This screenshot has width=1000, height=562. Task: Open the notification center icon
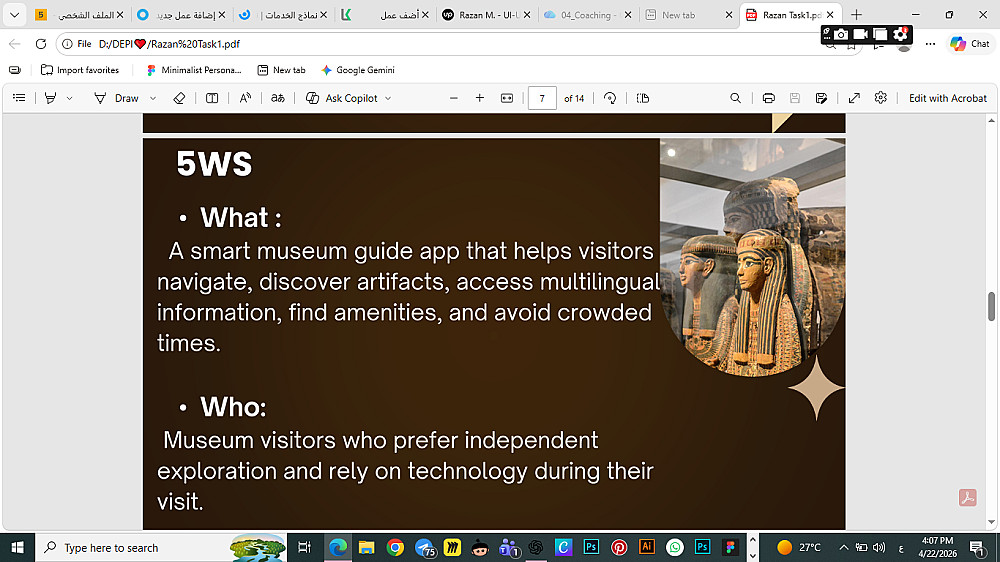(978, 547)
